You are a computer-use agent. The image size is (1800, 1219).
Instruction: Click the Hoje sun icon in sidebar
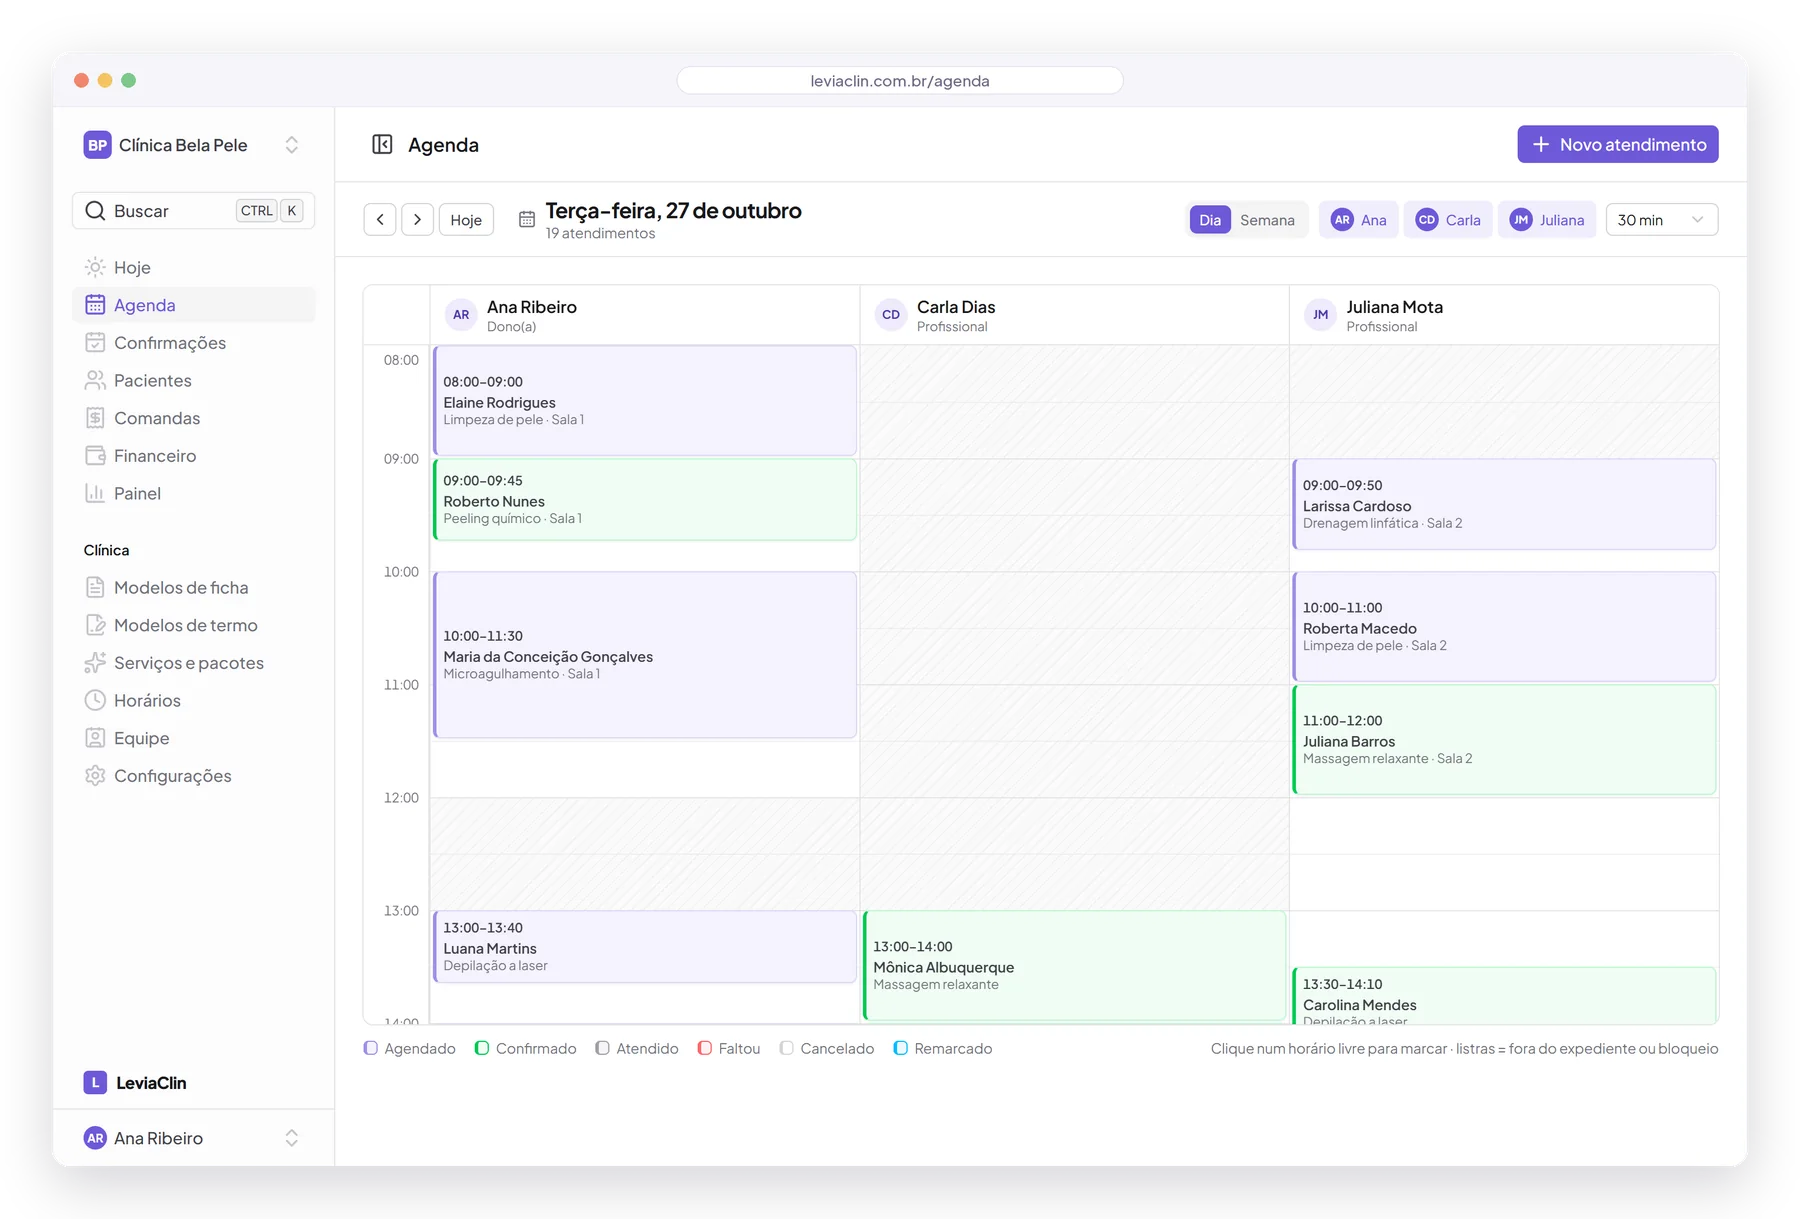point(95,267)
